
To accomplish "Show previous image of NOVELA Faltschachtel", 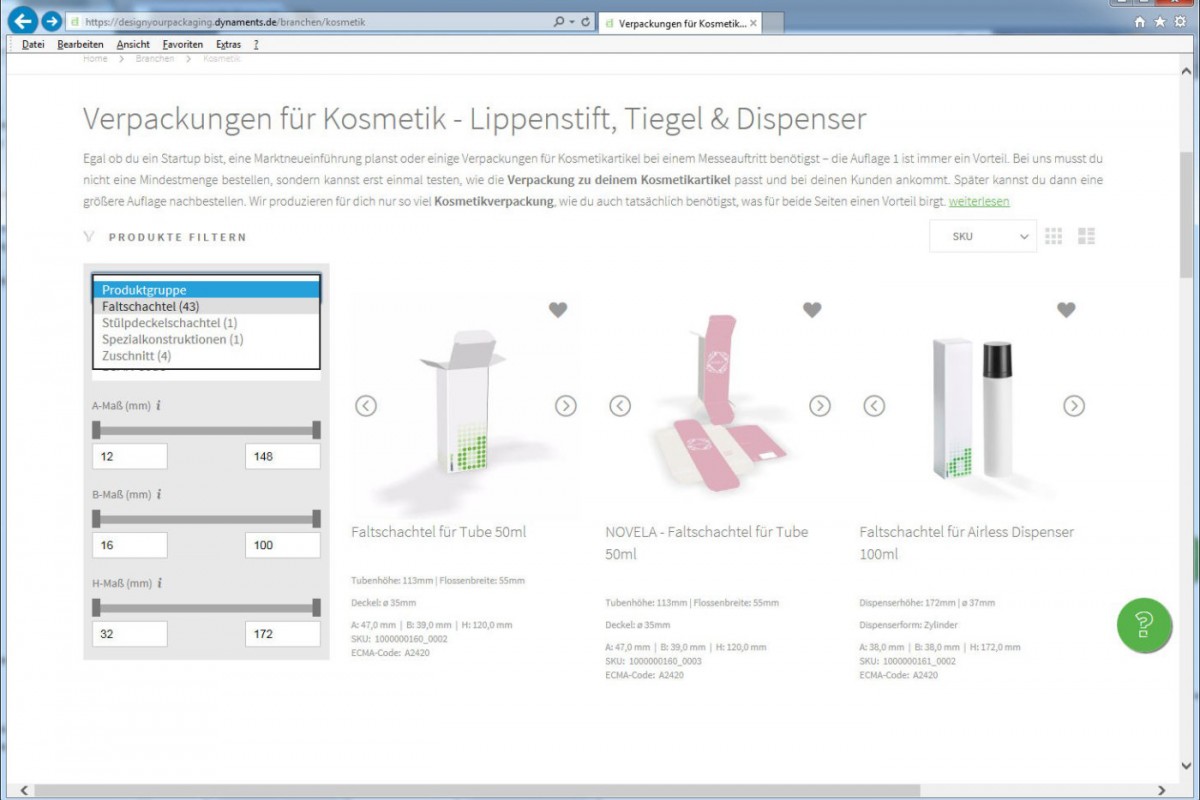I will (x=620, y=406).
